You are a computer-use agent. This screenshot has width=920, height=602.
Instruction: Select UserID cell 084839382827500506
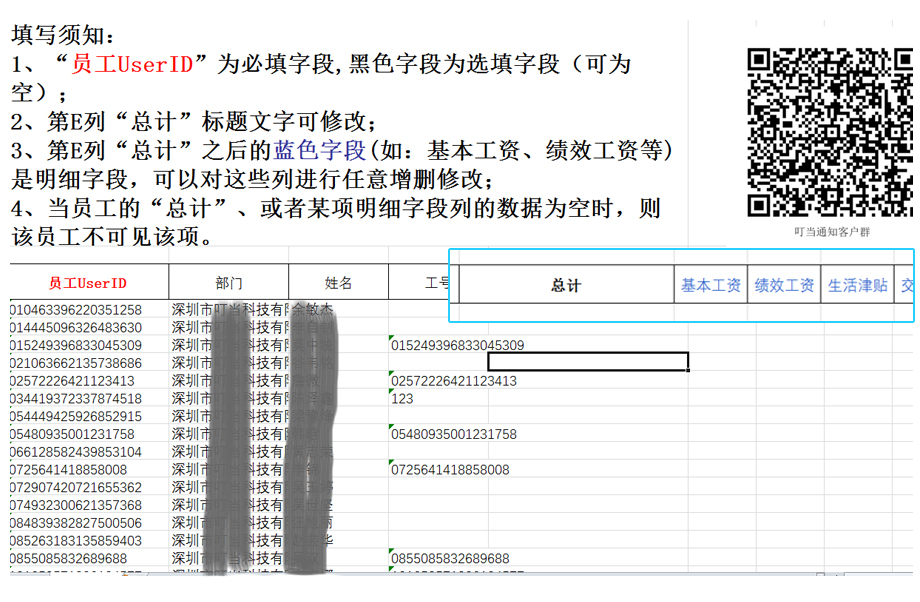pyautogui.click(x=76, y=523)
